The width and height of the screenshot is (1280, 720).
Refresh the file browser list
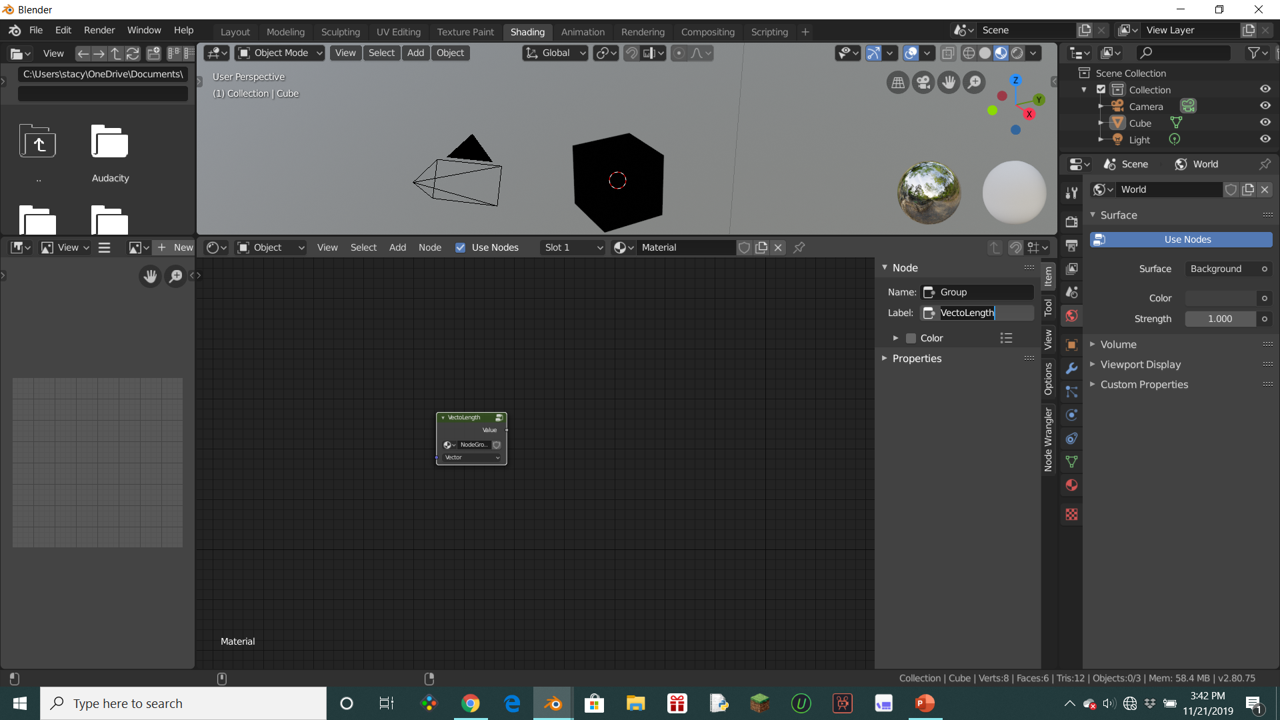[132, 53]
